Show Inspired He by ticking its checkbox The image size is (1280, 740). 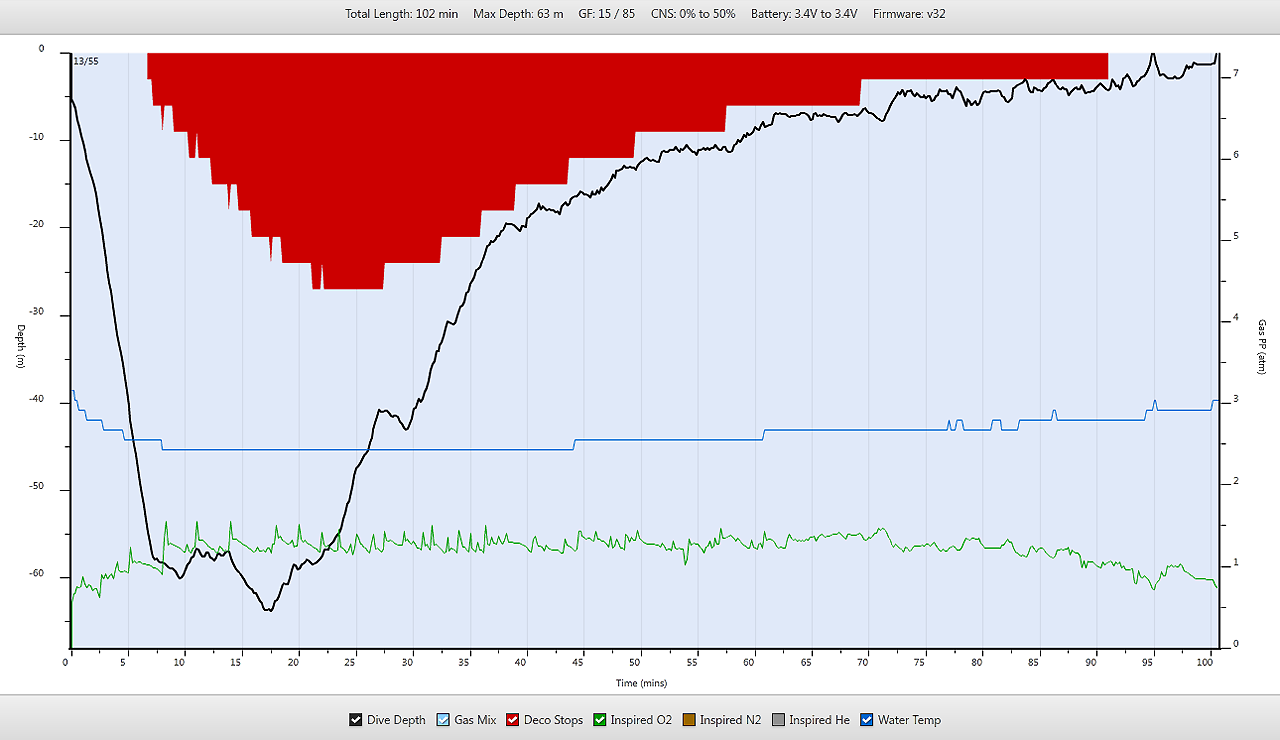pos(776,720)
